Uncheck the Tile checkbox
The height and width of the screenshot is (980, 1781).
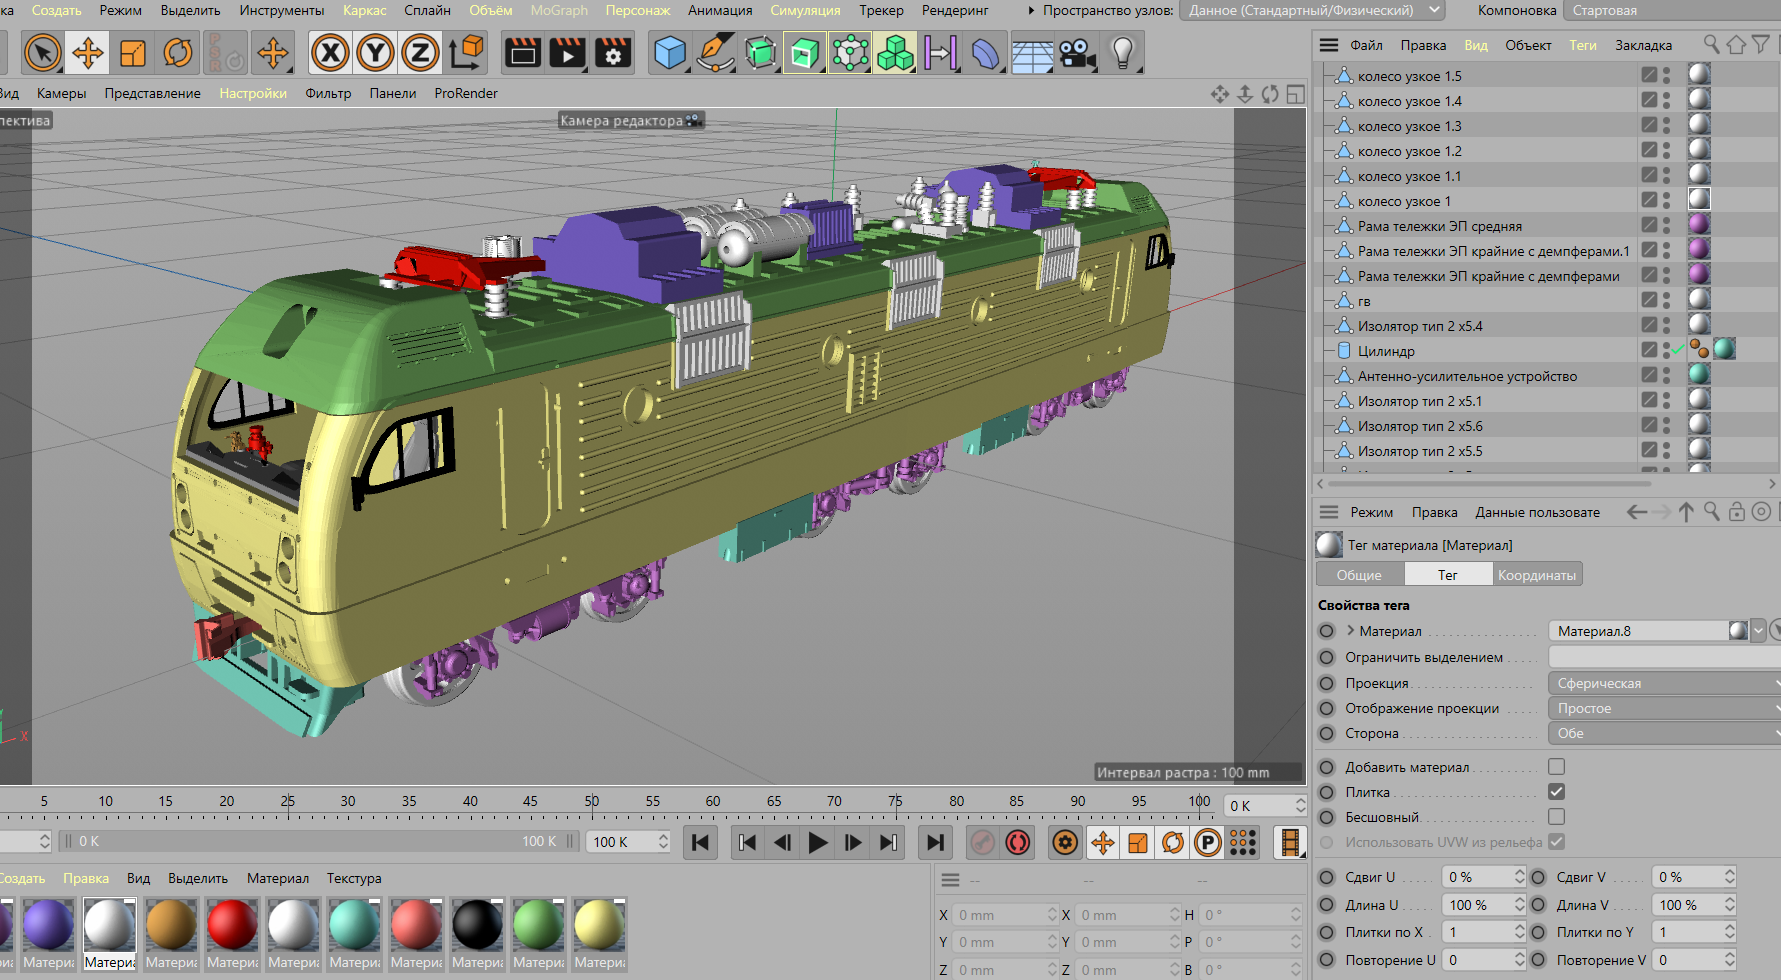(x=1556, y=792)
